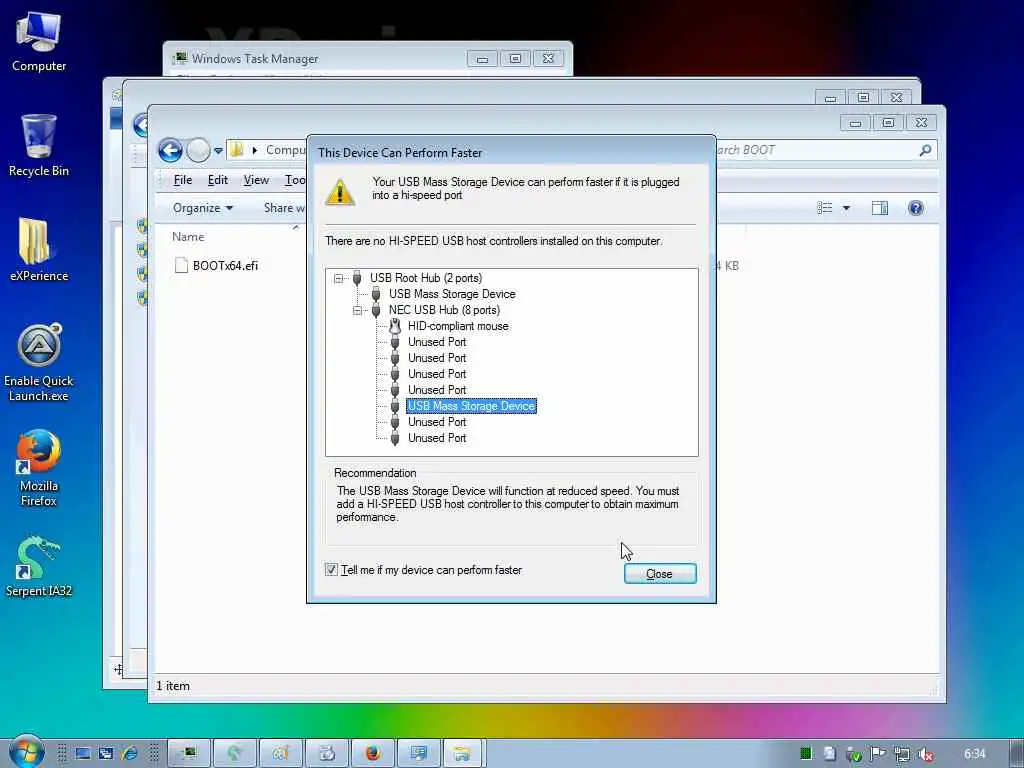The height and width of the screenshot is (768, 1024).
Task: Minimize the Windows Task Manager window
Action: (x=482, y=59)
